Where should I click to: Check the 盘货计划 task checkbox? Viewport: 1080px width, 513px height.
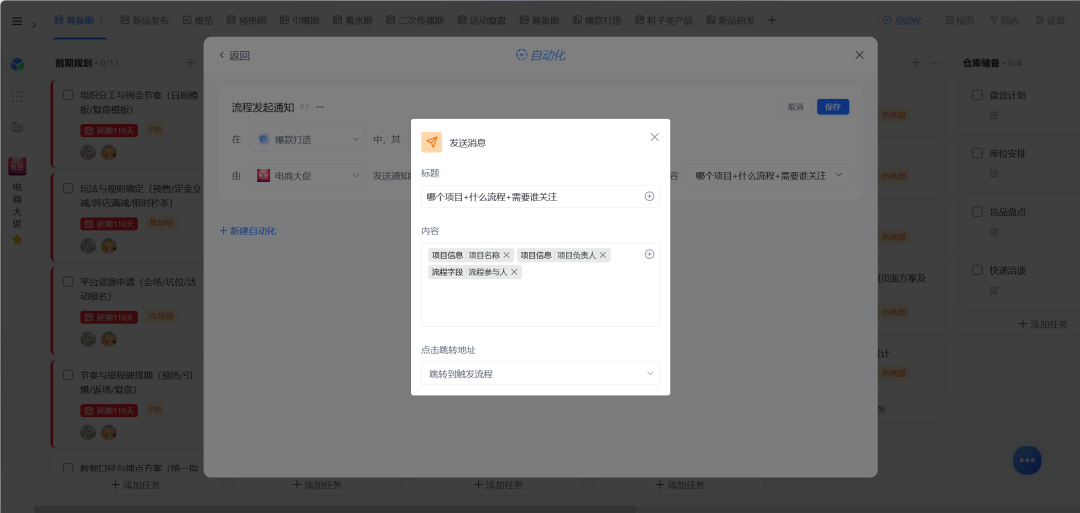click(977, 95)
